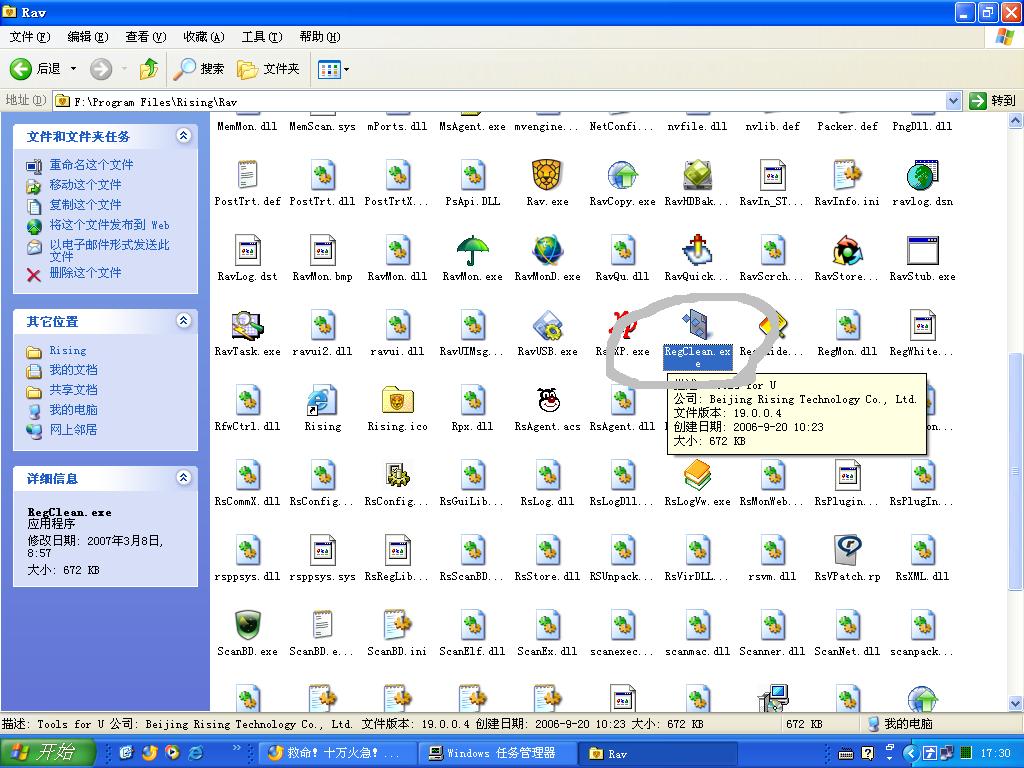
Task: Collapse the 详细信息 panel
Action: click(184, 477)
